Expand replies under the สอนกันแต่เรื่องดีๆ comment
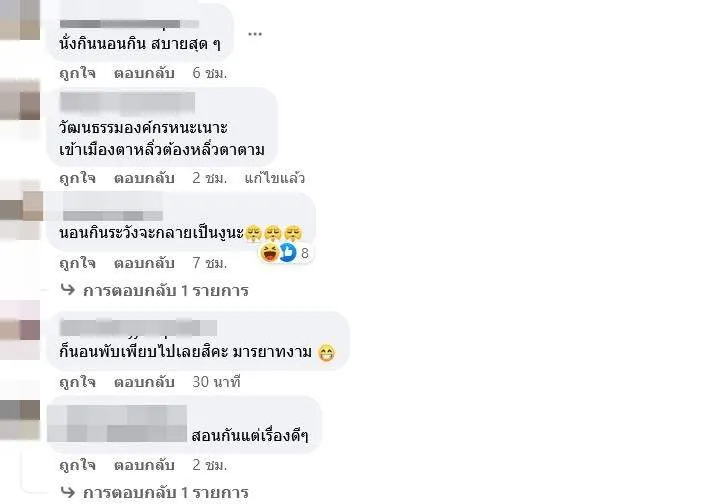The height and width of the screenshot is (504, 716). click(166, 493)
